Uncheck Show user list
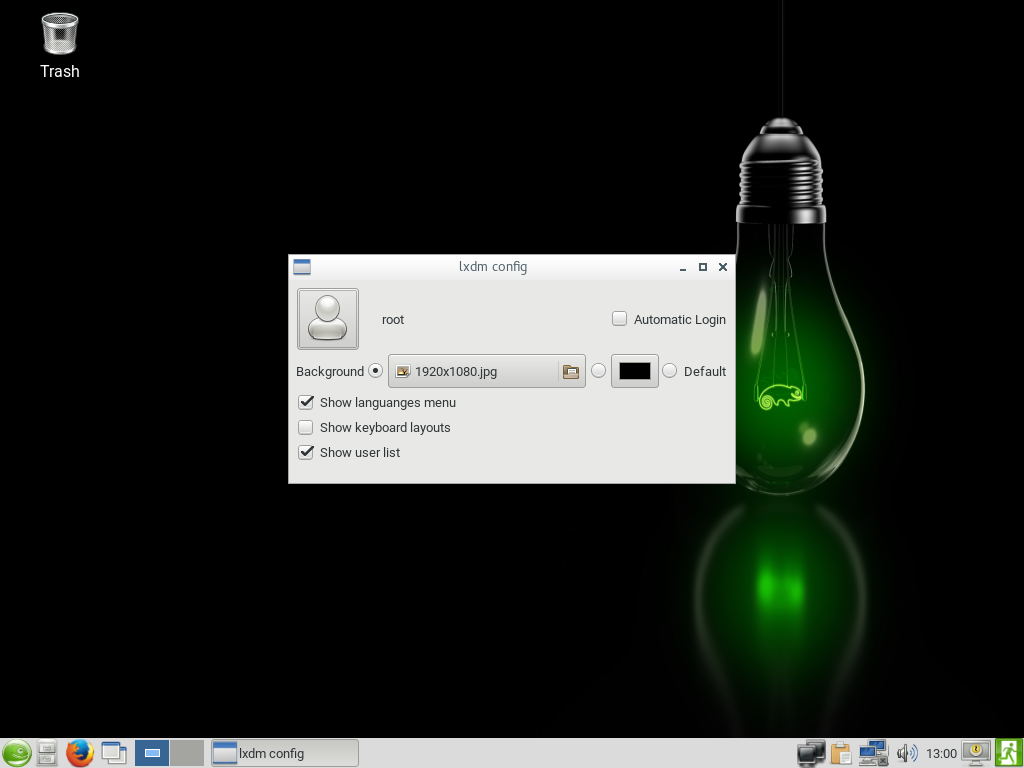The height and width of the screenshot is (768, 1024). (x=307, y=452)
